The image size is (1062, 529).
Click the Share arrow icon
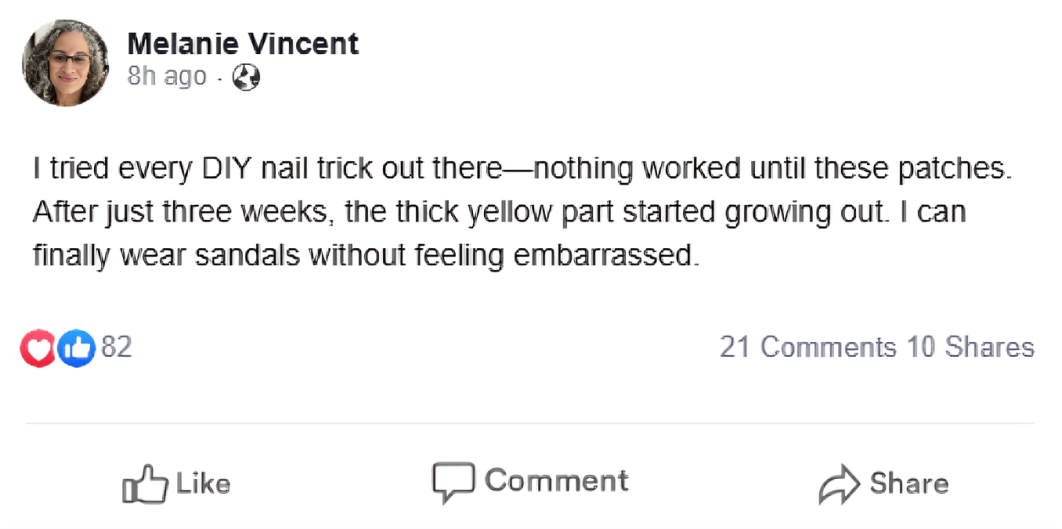[839, 485]
